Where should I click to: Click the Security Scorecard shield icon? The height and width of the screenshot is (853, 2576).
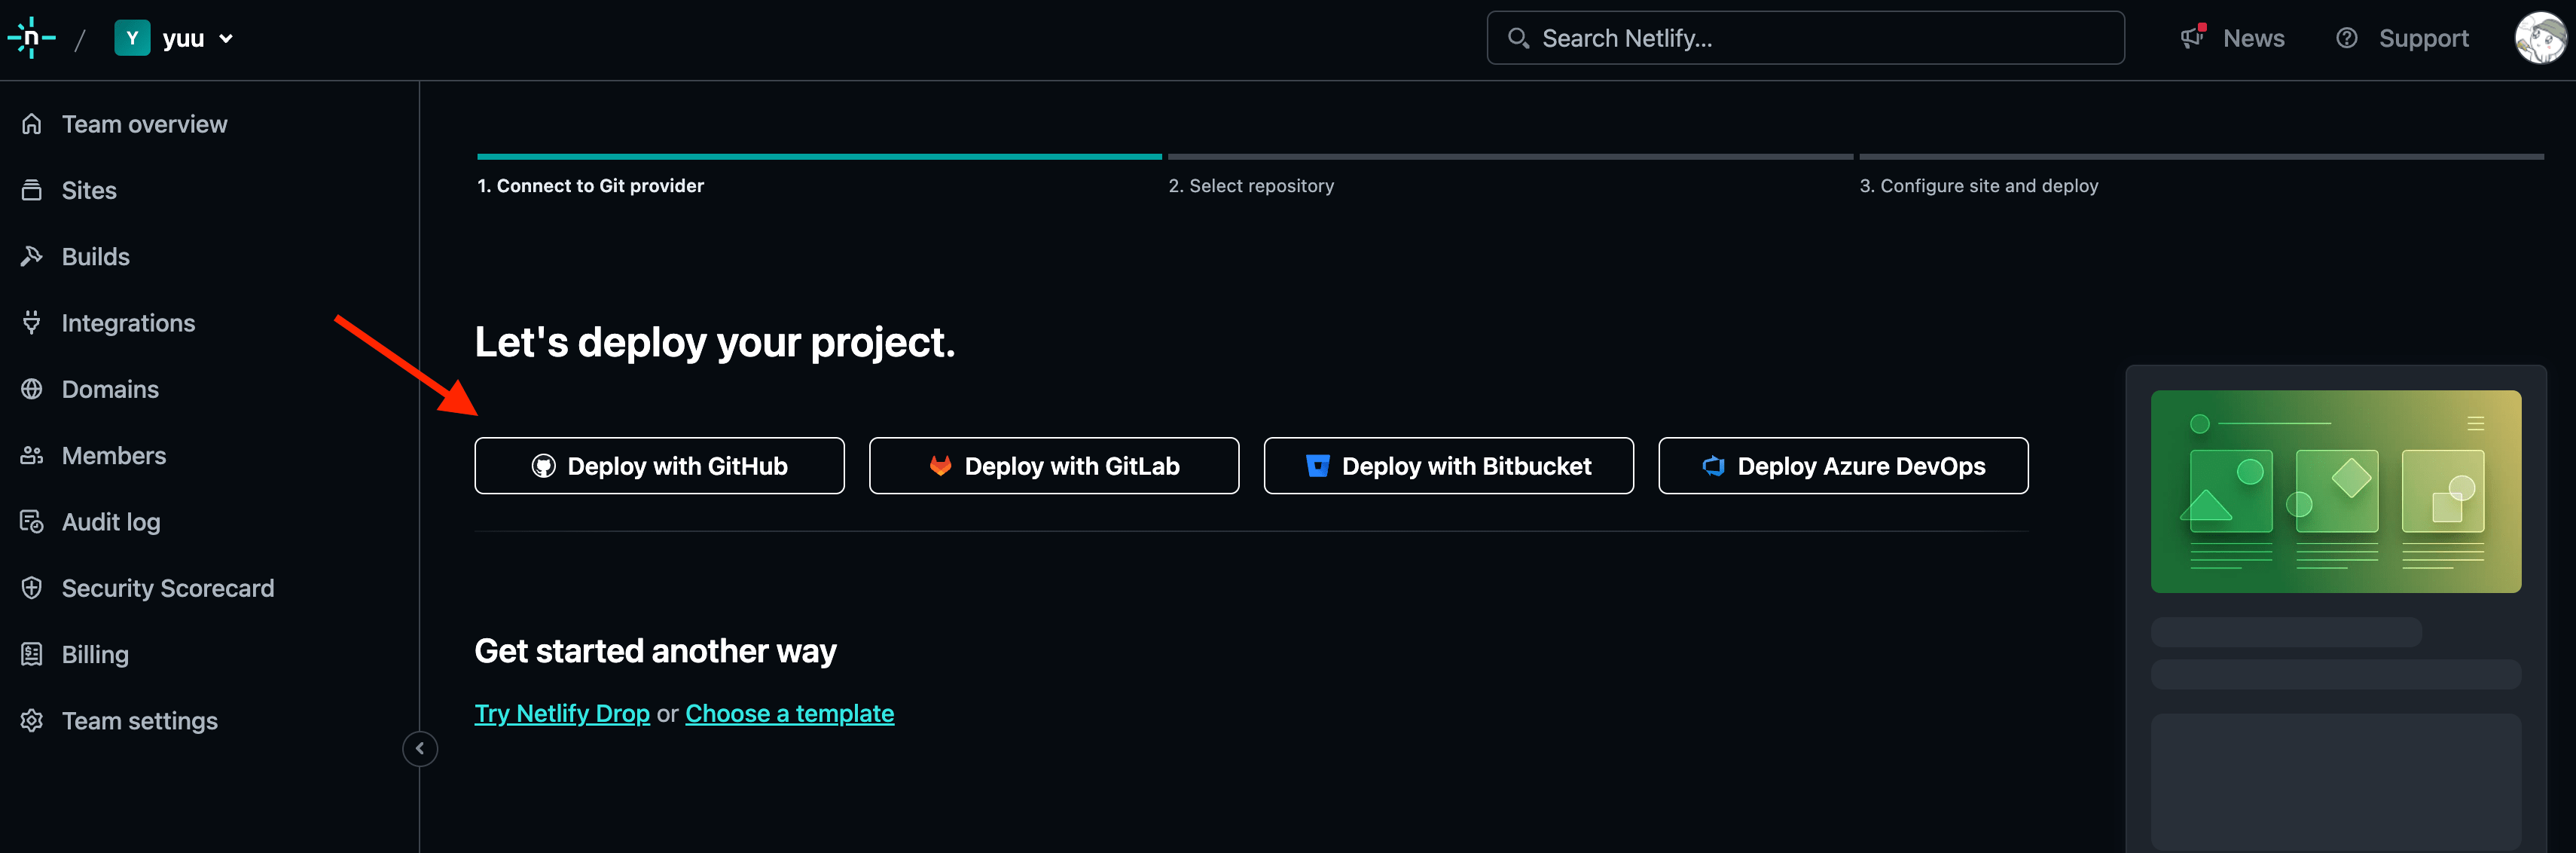click(32, 588)
